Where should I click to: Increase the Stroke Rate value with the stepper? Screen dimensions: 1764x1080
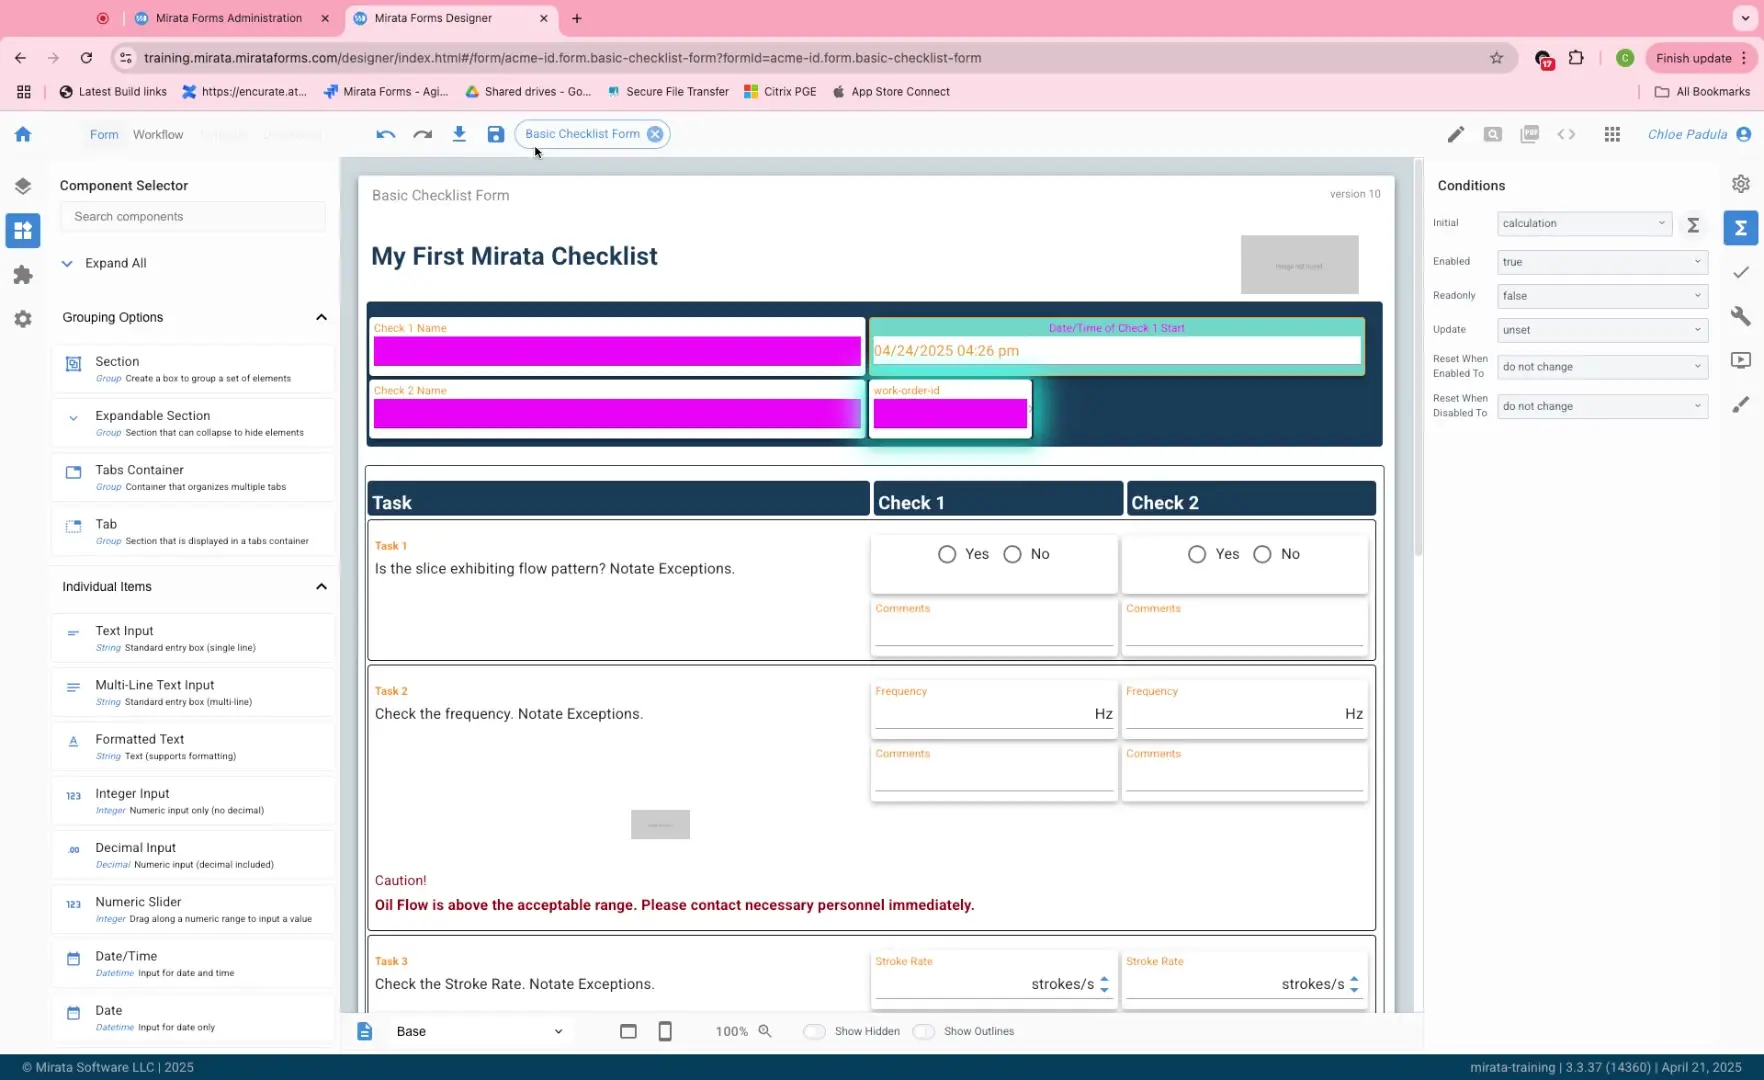point(1105,978)
